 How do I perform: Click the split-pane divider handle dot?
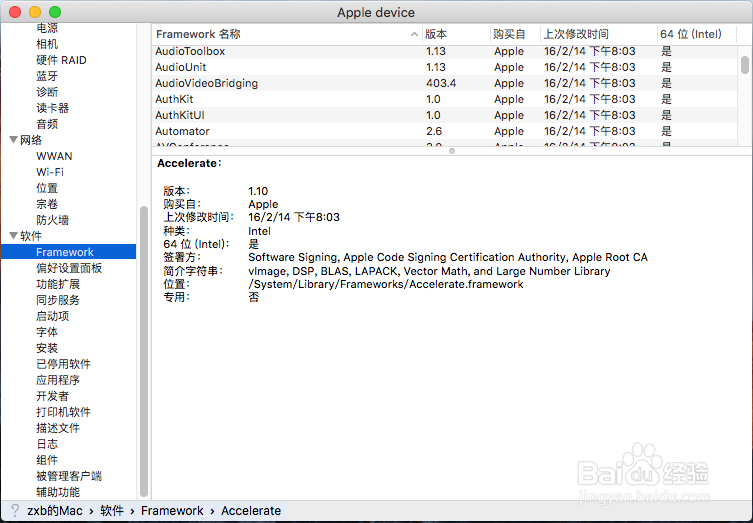tap(452, 151)
